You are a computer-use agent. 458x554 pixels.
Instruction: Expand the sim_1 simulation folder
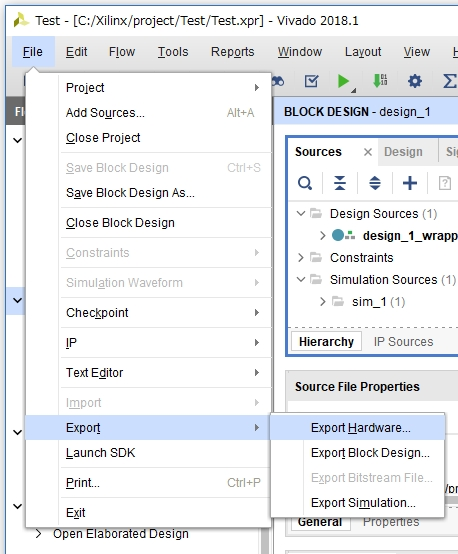coord(322,301)
